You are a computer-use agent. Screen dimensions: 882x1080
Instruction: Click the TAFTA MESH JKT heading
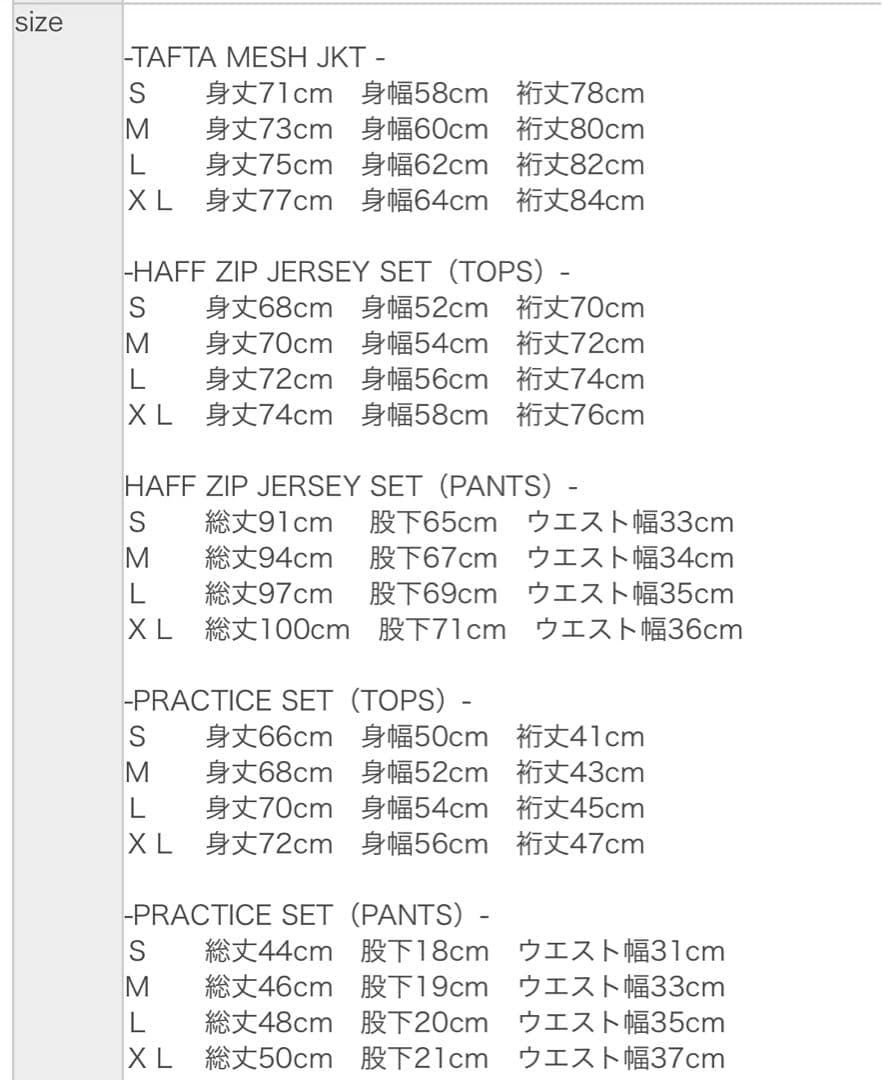(x=254, y=58)
